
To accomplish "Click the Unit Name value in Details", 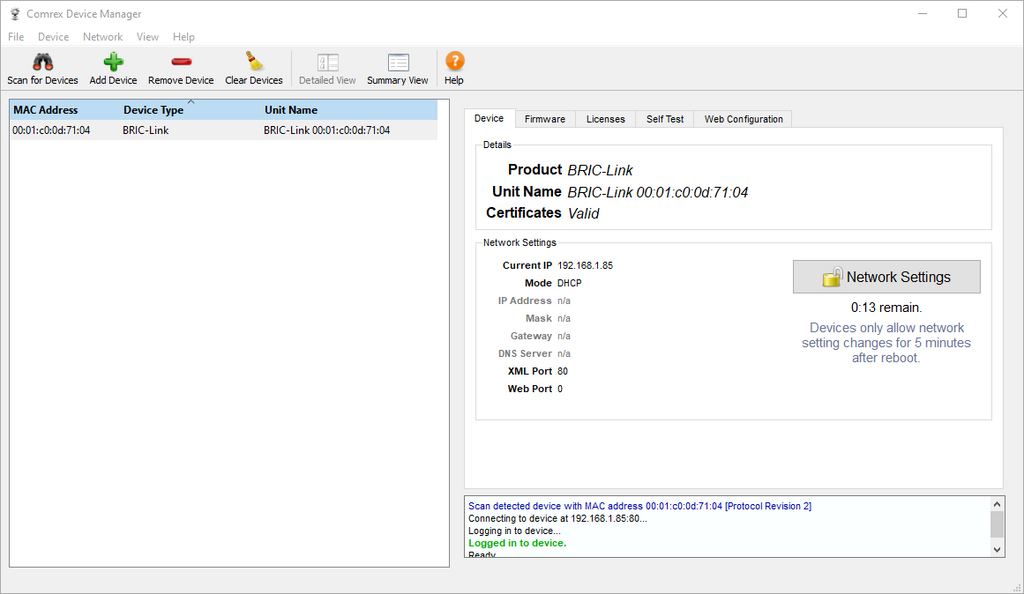I will 658,193.
